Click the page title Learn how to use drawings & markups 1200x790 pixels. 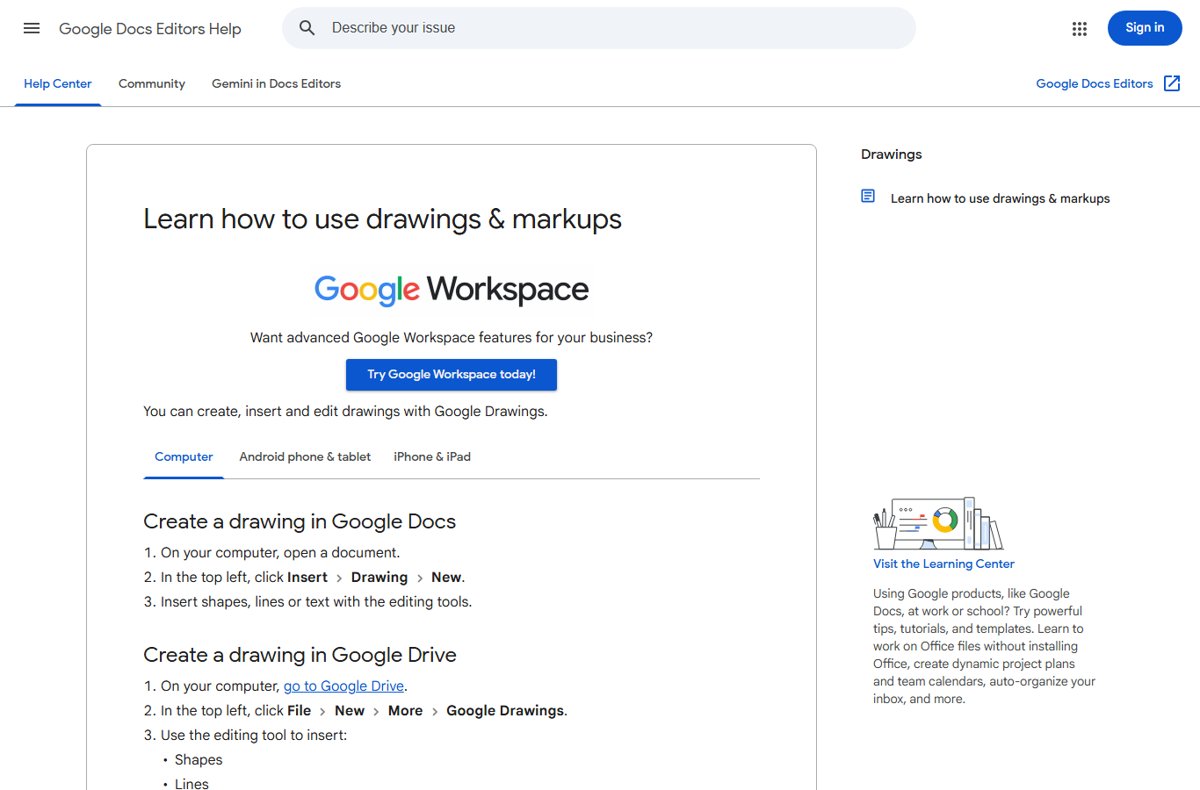[x=383, y=219]
